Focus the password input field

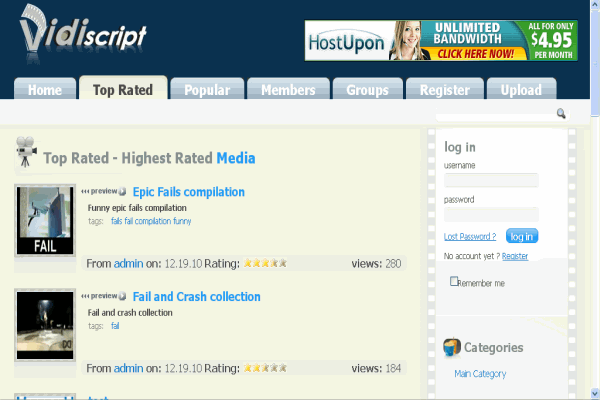pos(491,215)
